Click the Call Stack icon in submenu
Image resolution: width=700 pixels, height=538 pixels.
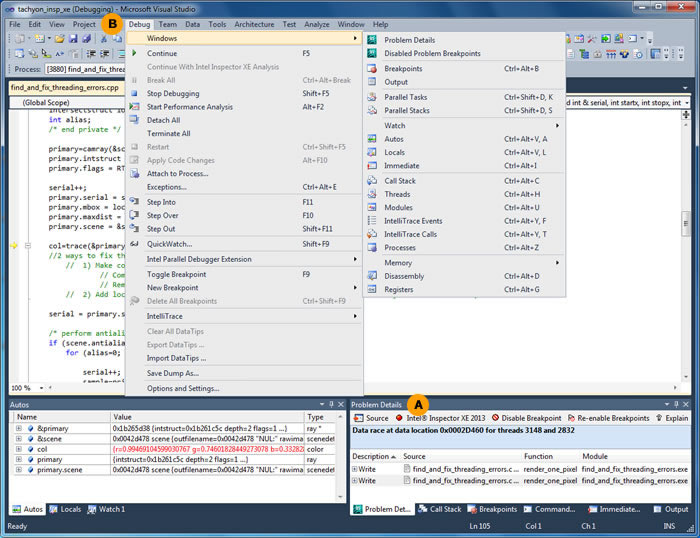click(372, 180)
